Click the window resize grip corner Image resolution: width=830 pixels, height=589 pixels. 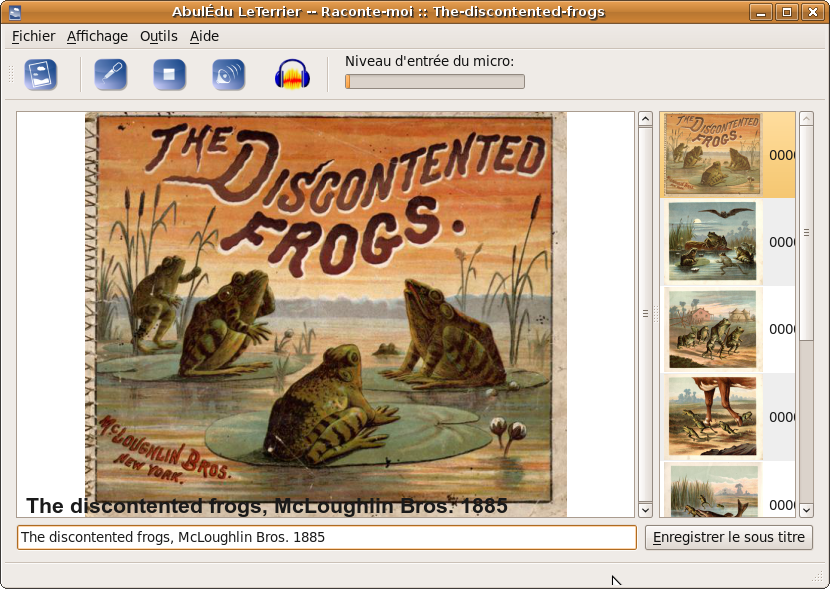818,577
